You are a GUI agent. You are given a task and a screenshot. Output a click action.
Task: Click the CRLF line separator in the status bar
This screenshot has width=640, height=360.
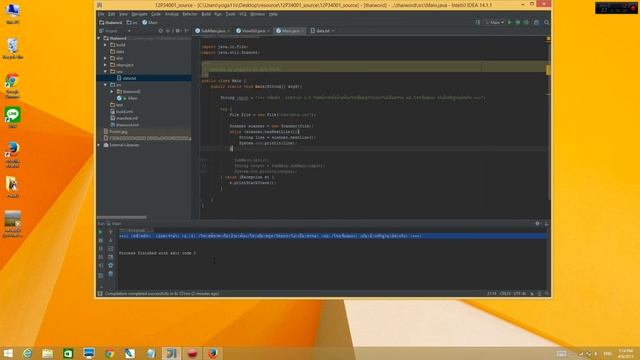[505, 293]
